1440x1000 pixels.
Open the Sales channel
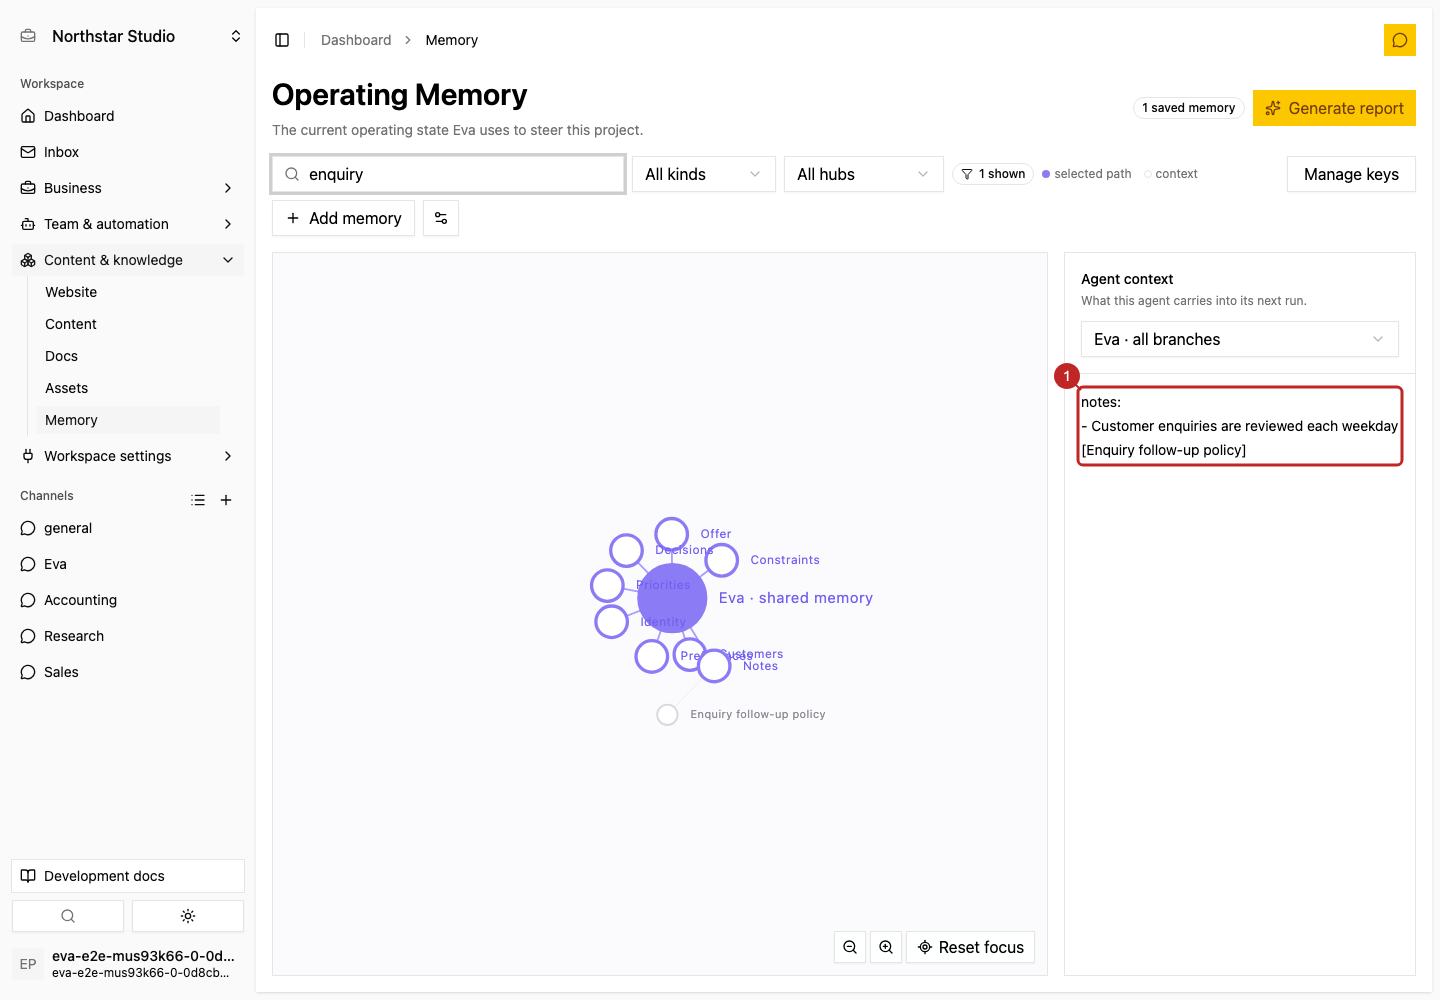tap(128, 672)
